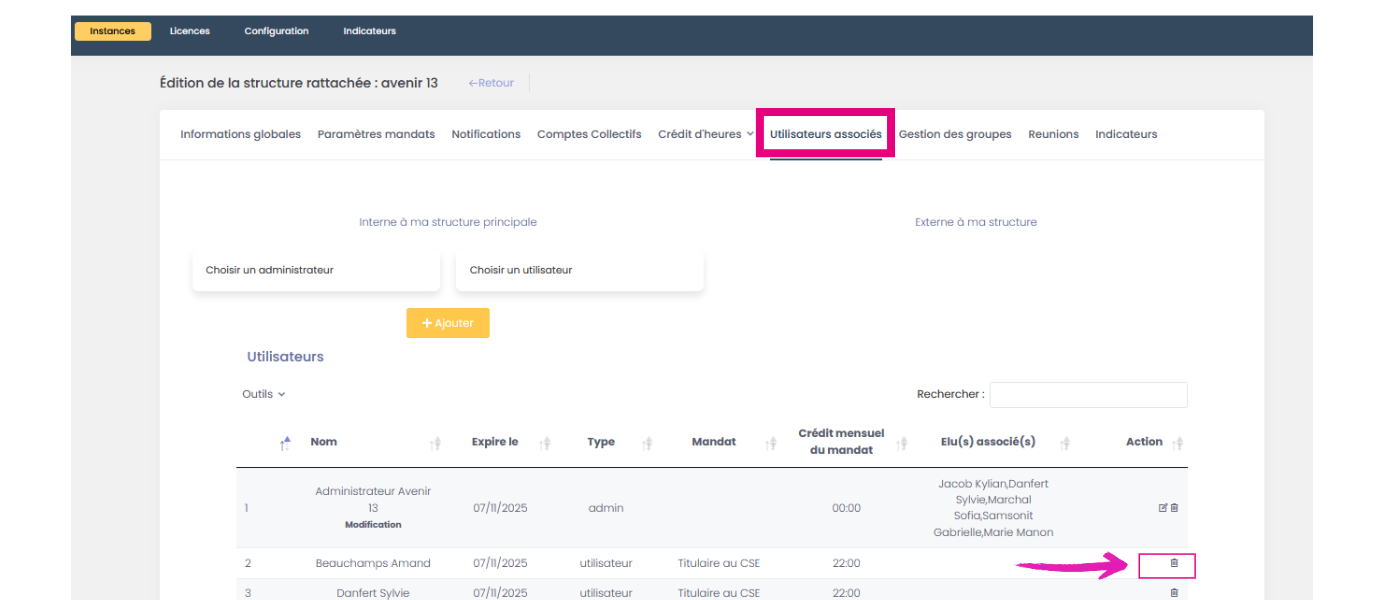
Task: Switch to Reunions tab
Action: click(1053, 134)
